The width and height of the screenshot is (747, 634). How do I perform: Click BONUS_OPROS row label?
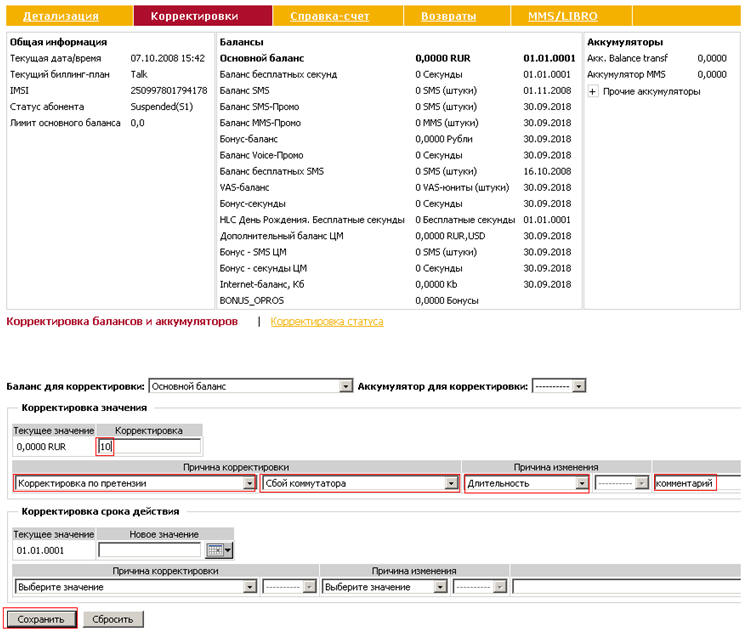252,301
